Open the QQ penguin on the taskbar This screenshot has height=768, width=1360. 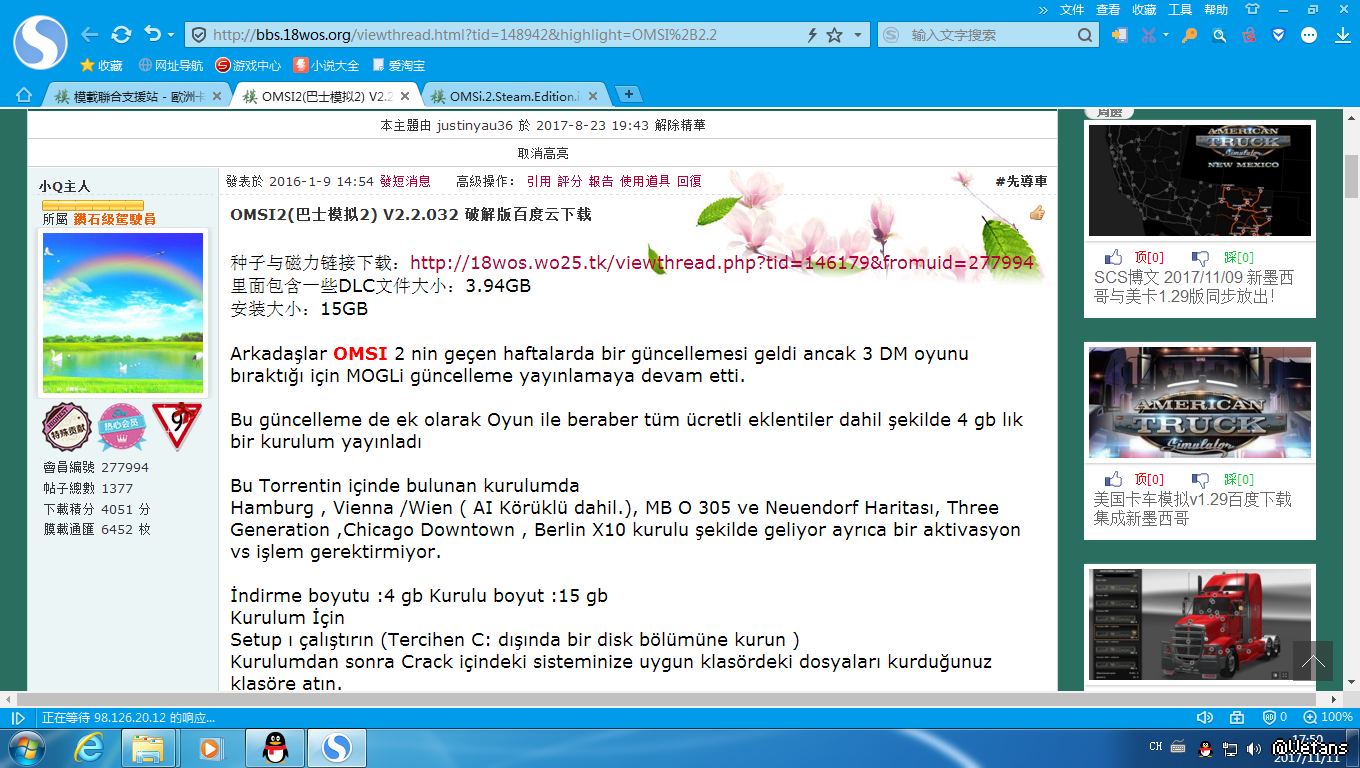pos(276,747)
